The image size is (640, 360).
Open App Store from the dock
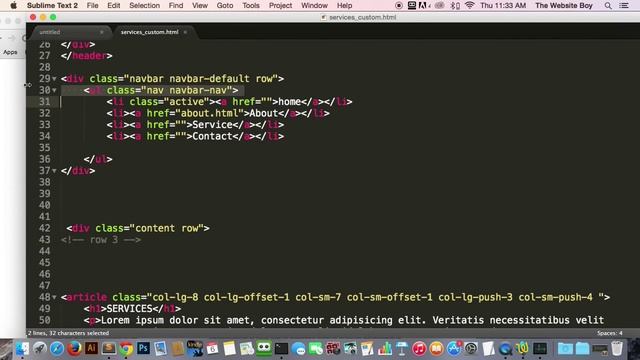tap(454, 348)
